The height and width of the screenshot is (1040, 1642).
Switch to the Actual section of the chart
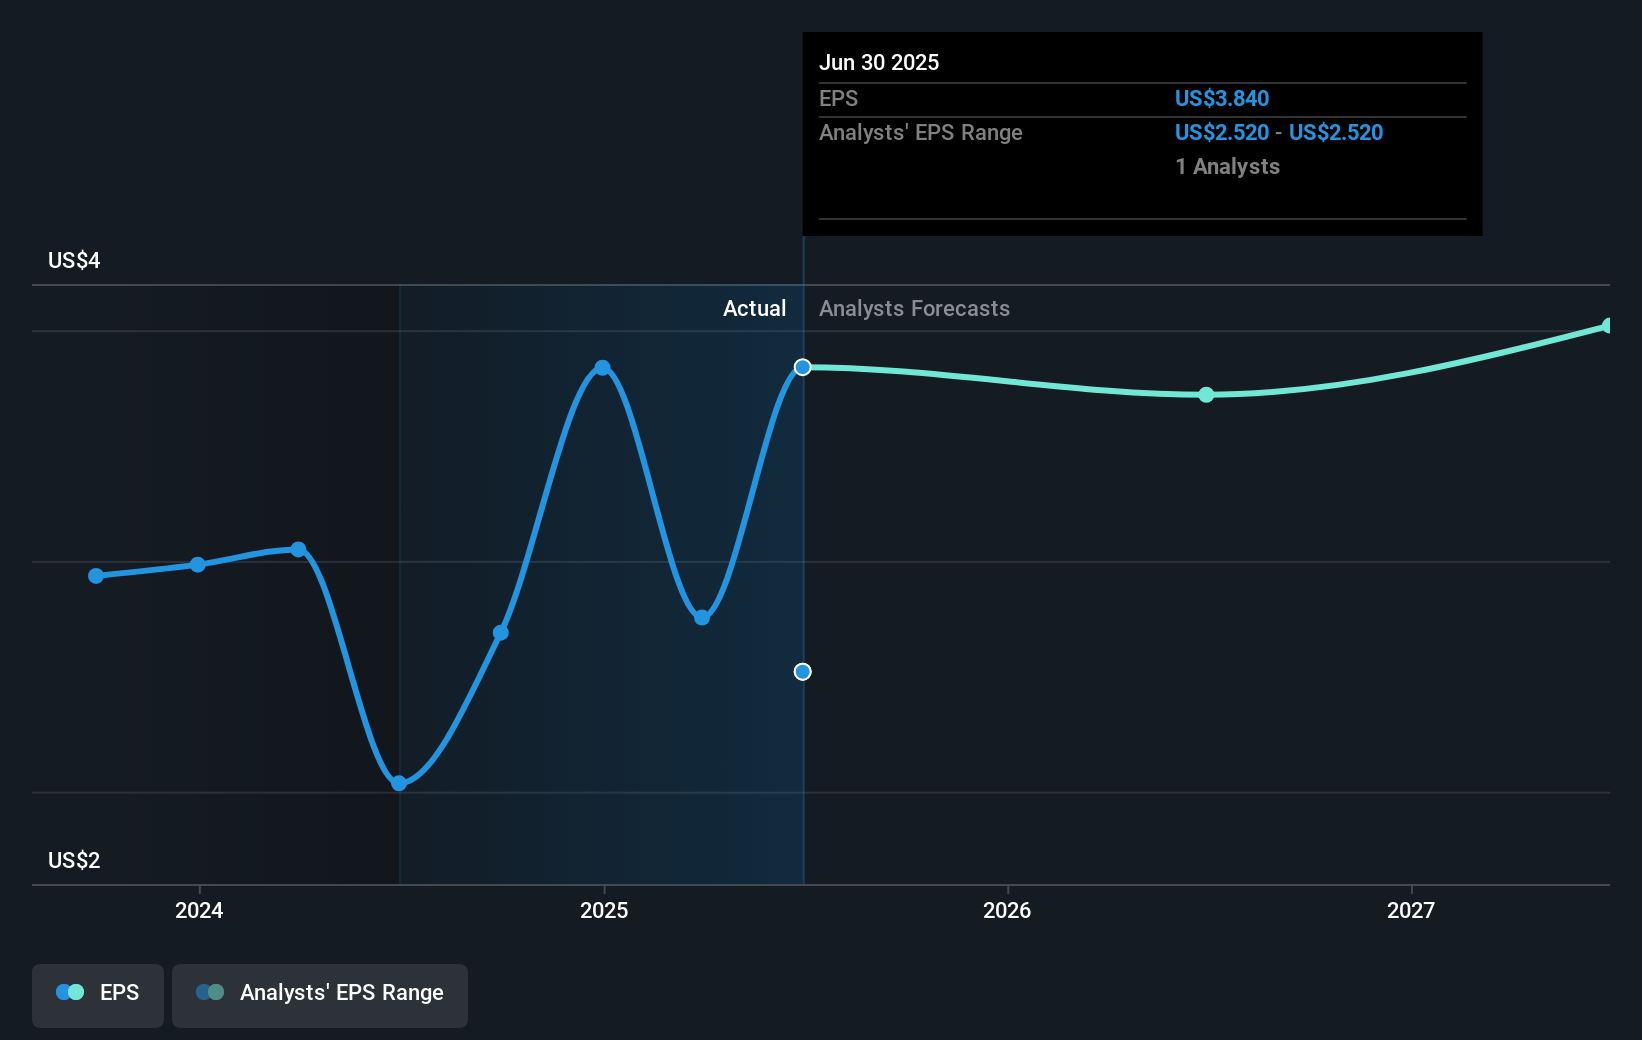point(754,309)
